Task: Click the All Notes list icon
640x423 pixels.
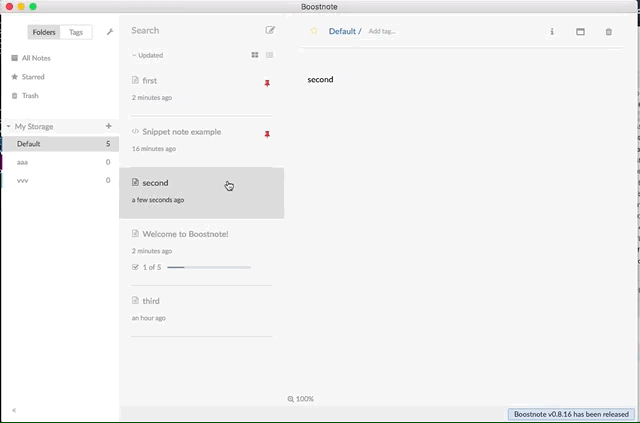Action: (15, 58)
